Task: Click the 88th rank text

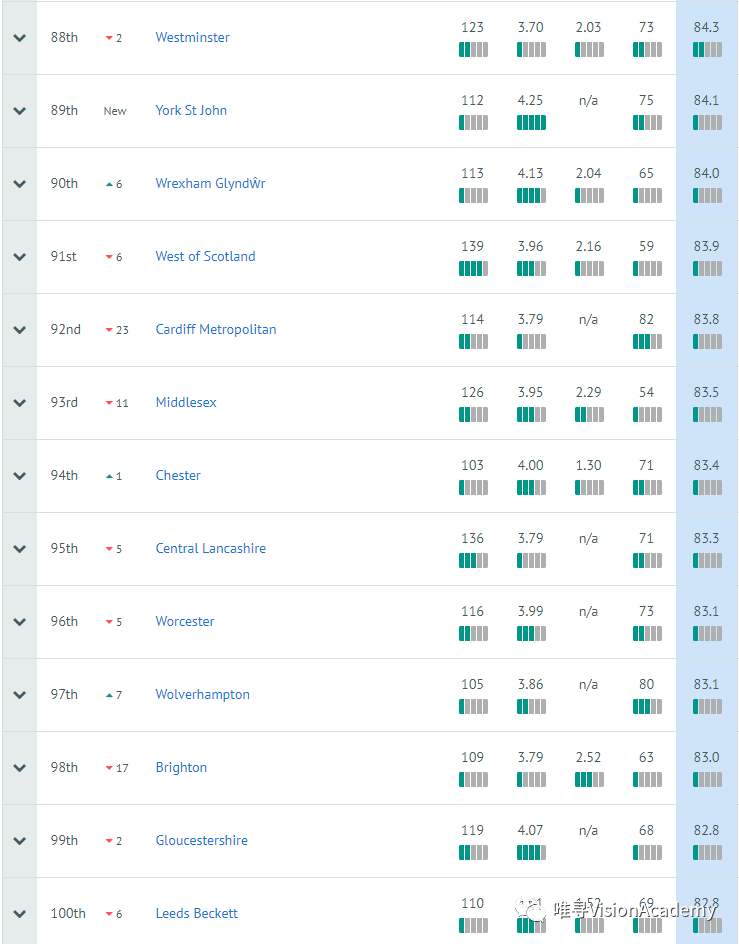Action: tap(64, 37)
